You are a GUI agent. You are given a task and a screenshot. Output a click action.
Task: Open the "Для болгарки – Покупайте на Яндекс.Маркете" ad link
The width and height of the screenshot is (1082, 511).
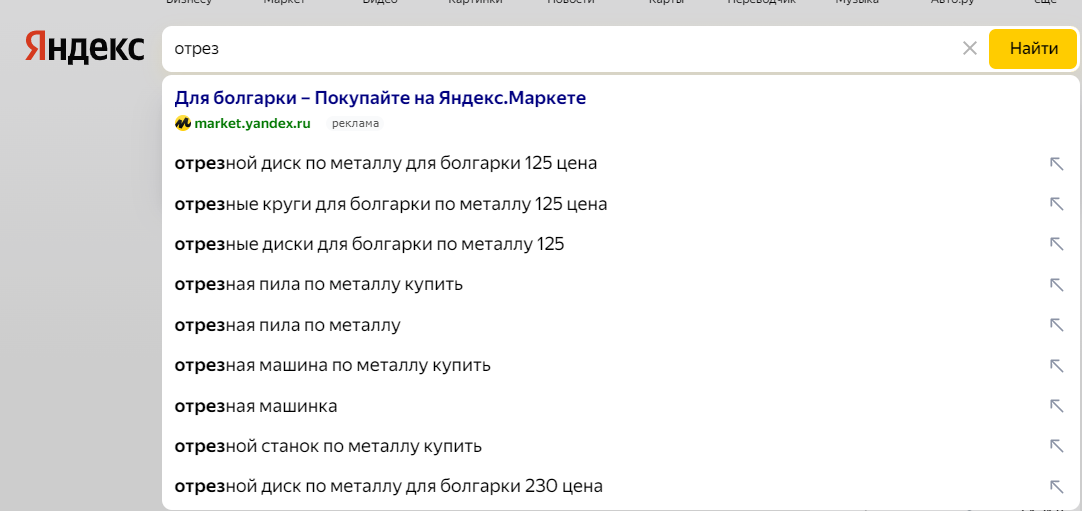point(380,98)
